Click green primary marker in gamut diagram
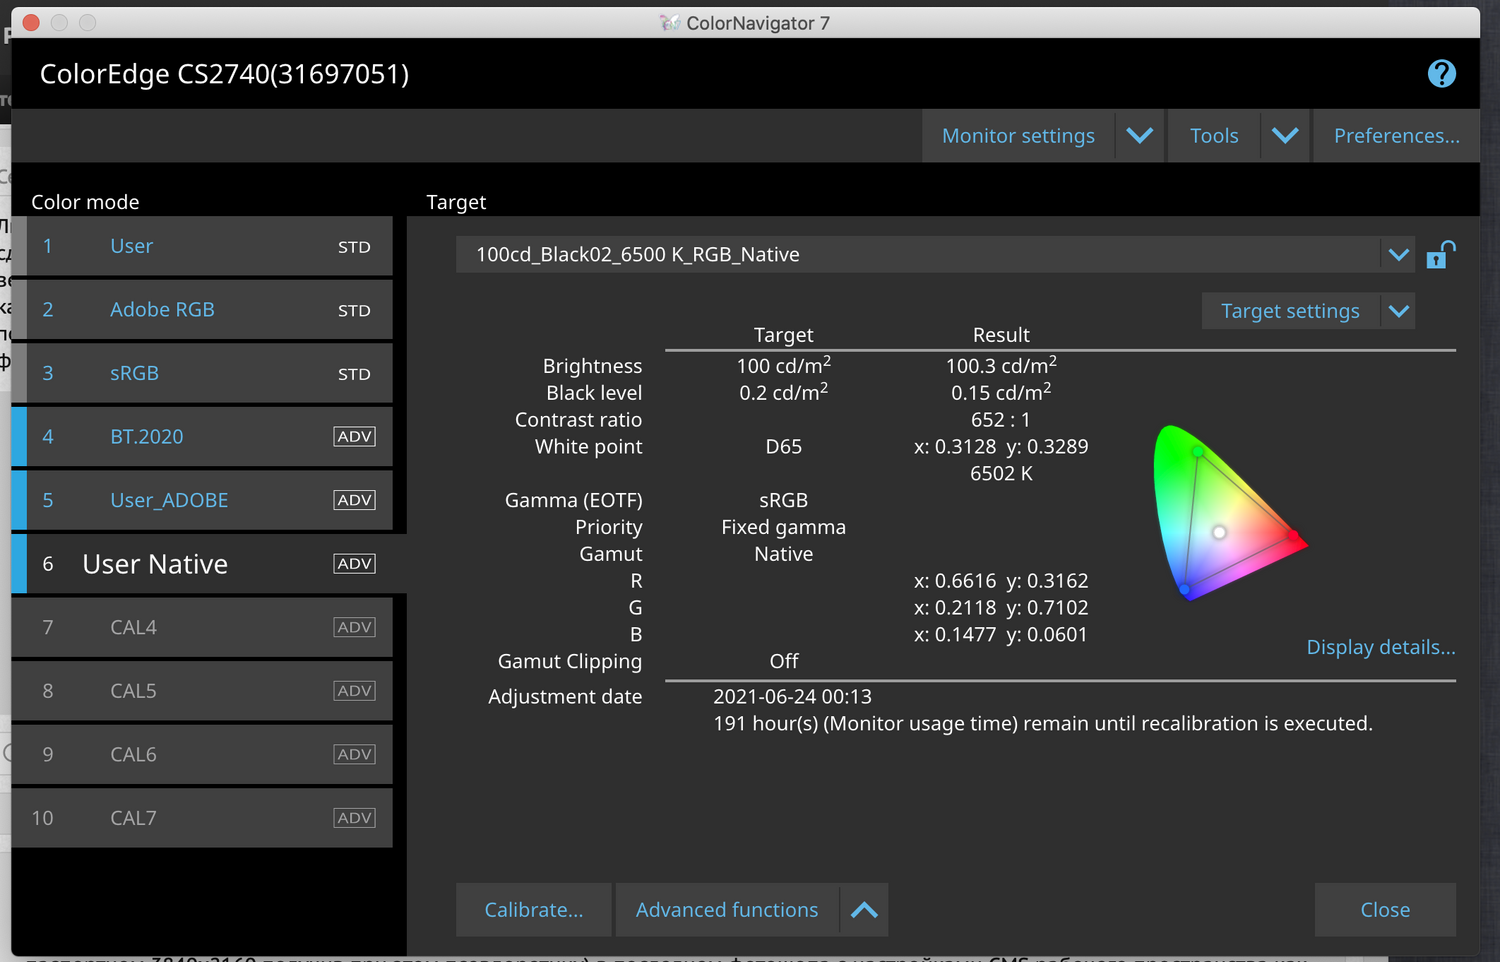Screen dimensions: 1500x962 click(x=1198, y=453)
